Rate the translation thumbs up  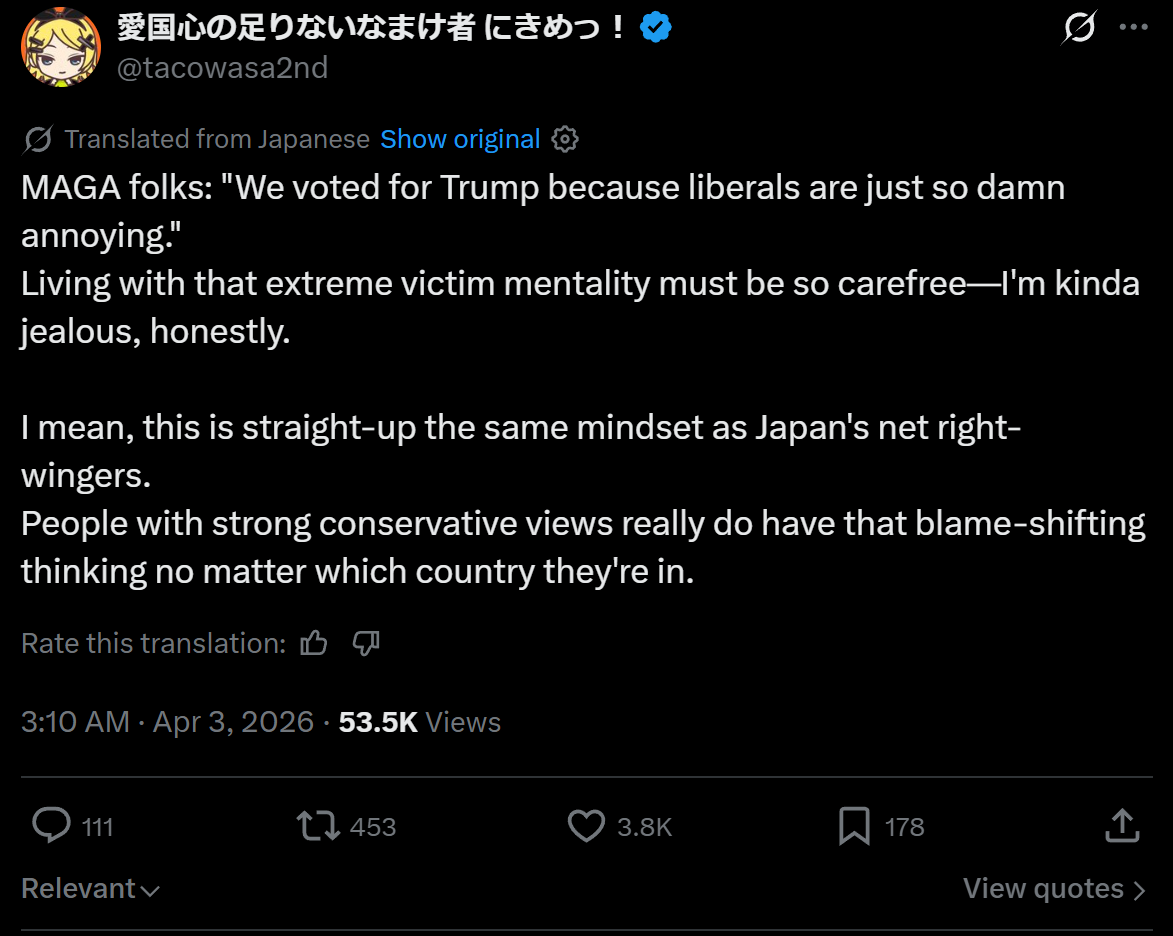click(314, 643)
